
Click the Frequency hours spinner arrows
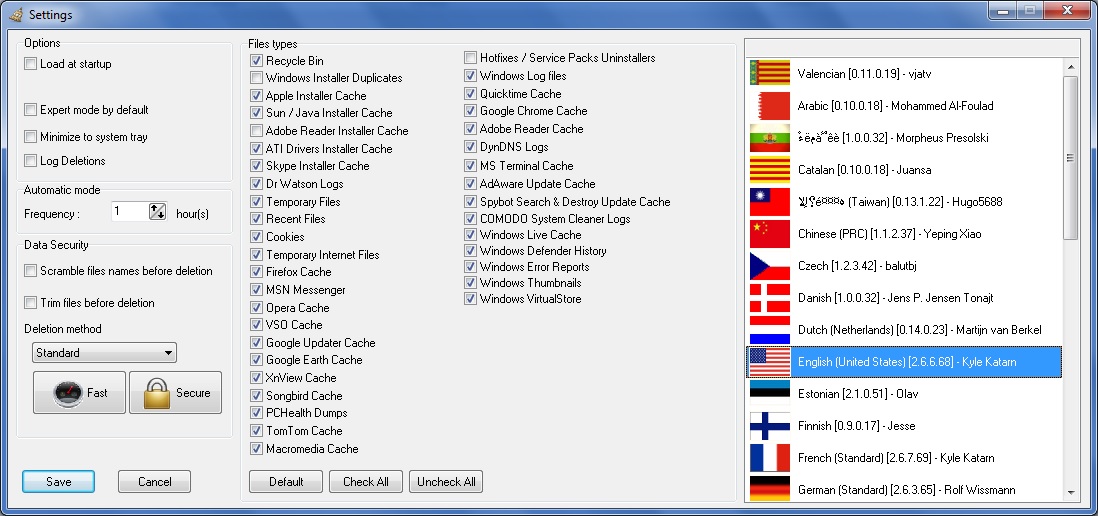coord(158,211)
